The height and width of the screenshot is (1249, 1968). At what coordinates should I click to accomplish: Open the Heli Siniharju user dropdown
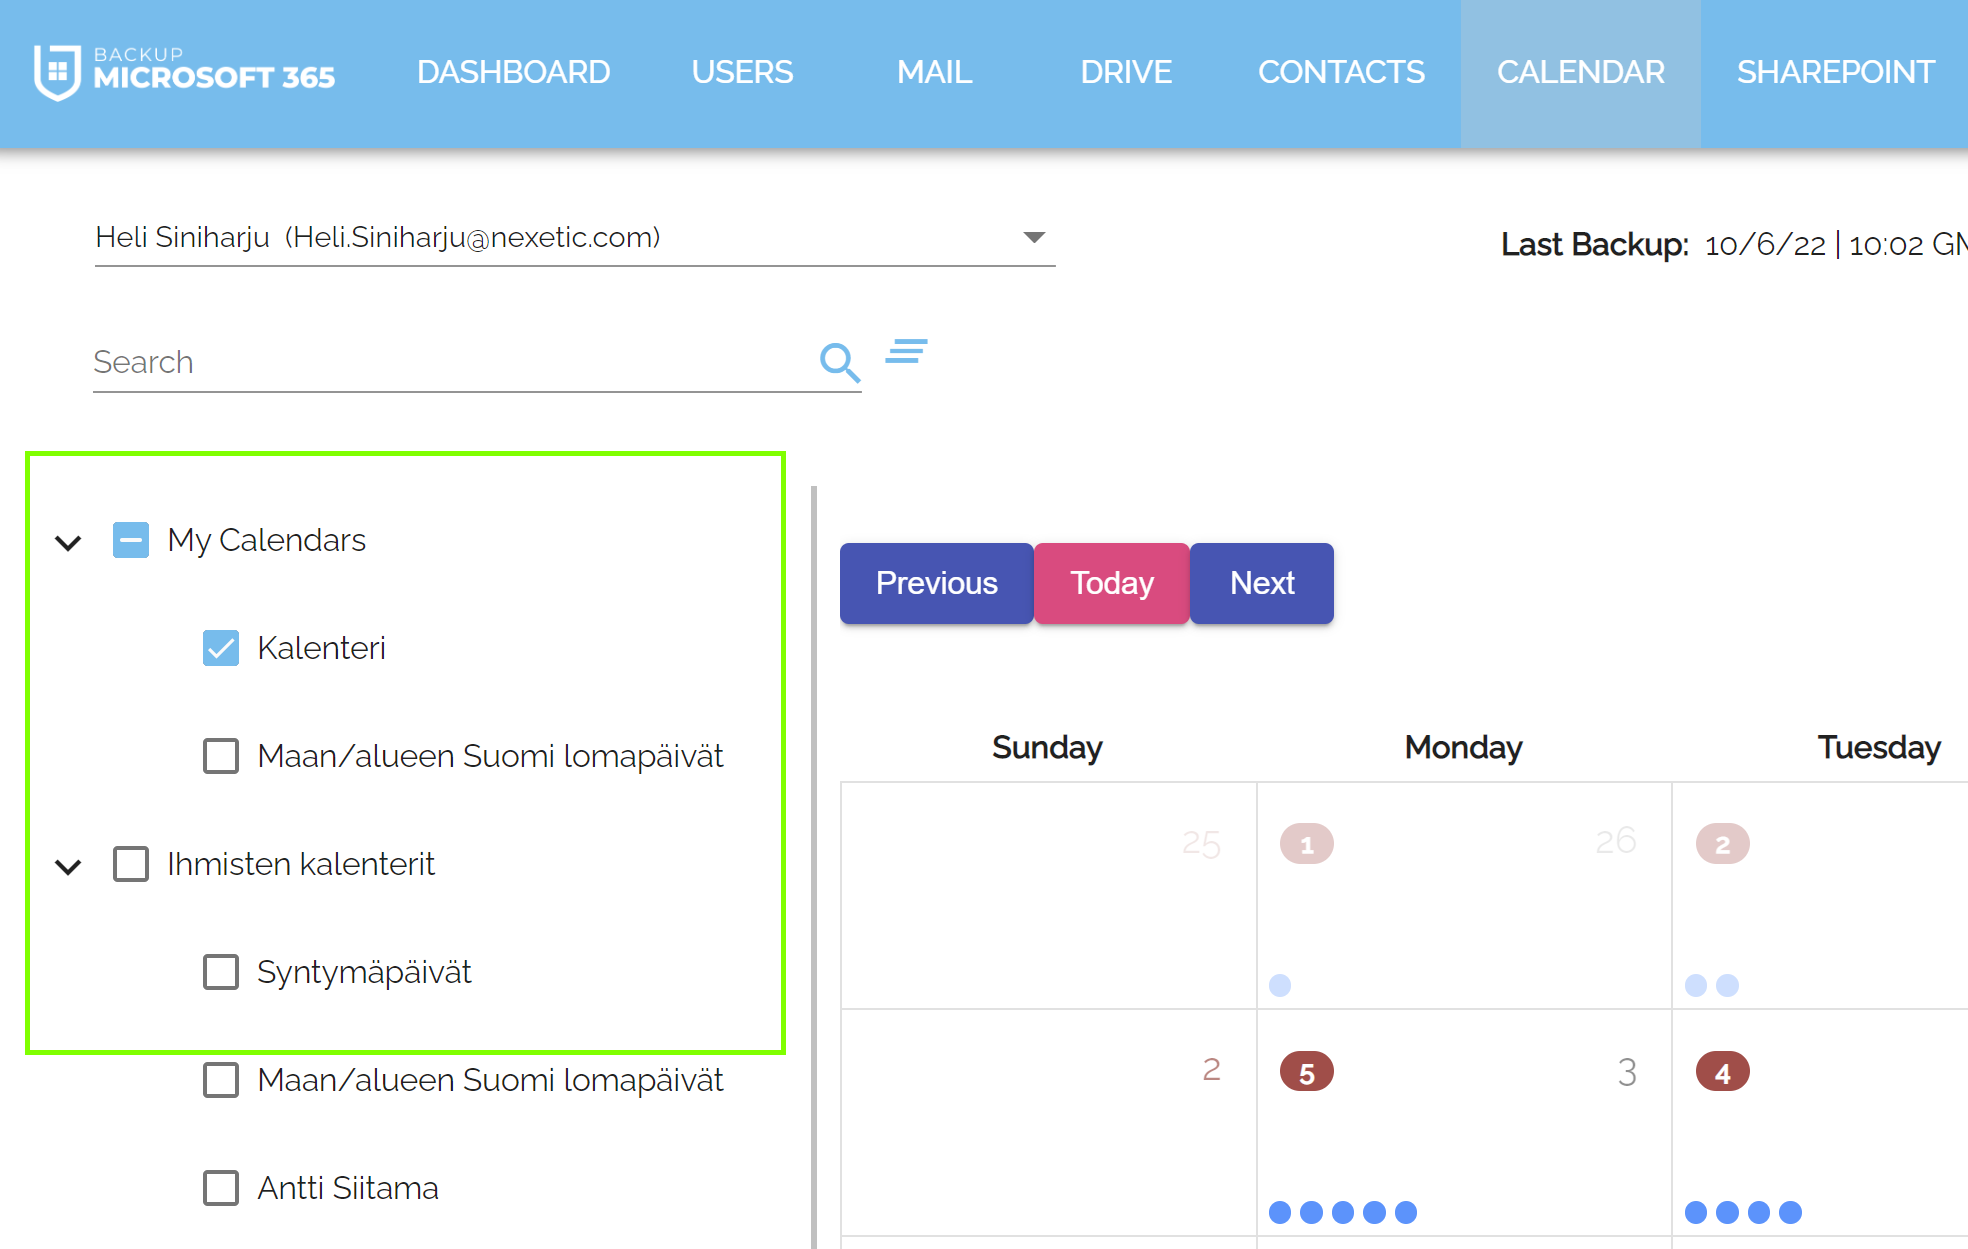point(1034,238)
